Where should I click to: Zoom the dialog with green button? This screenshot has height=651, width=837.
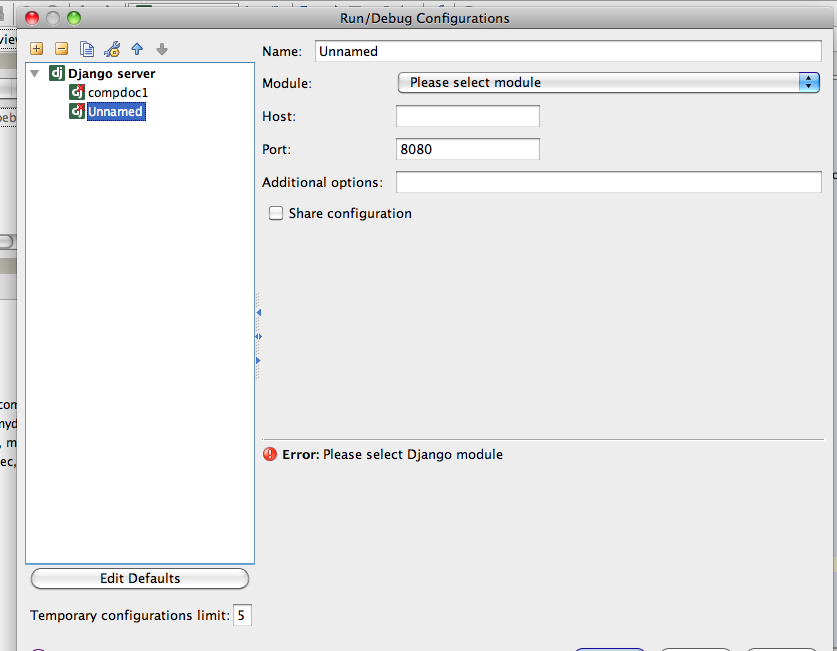74,18
